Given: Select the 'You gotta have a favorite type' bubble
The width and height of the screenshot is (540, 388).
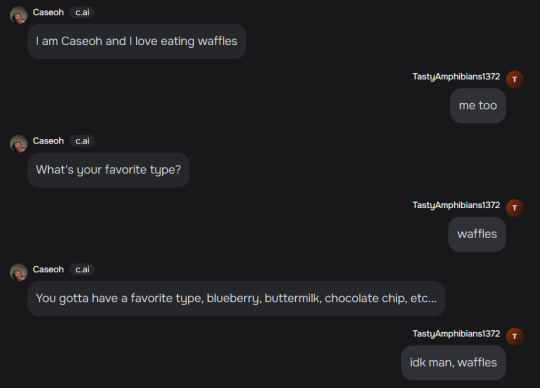Looking at the screenshot, I should 236,298.
